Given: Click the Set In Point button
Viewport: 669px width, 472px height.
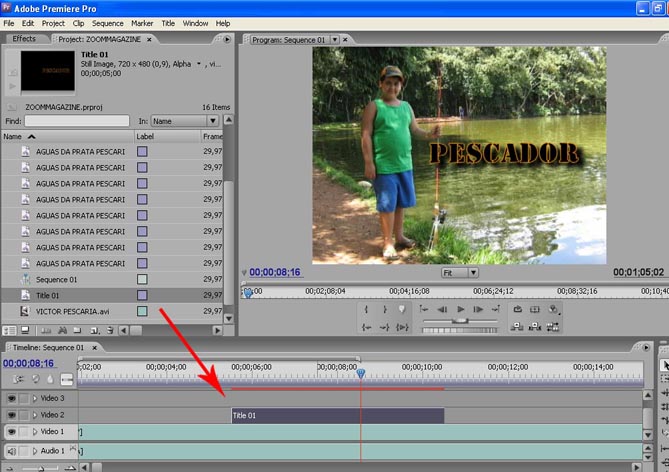Looking at the screenshot, I should 367,310.
